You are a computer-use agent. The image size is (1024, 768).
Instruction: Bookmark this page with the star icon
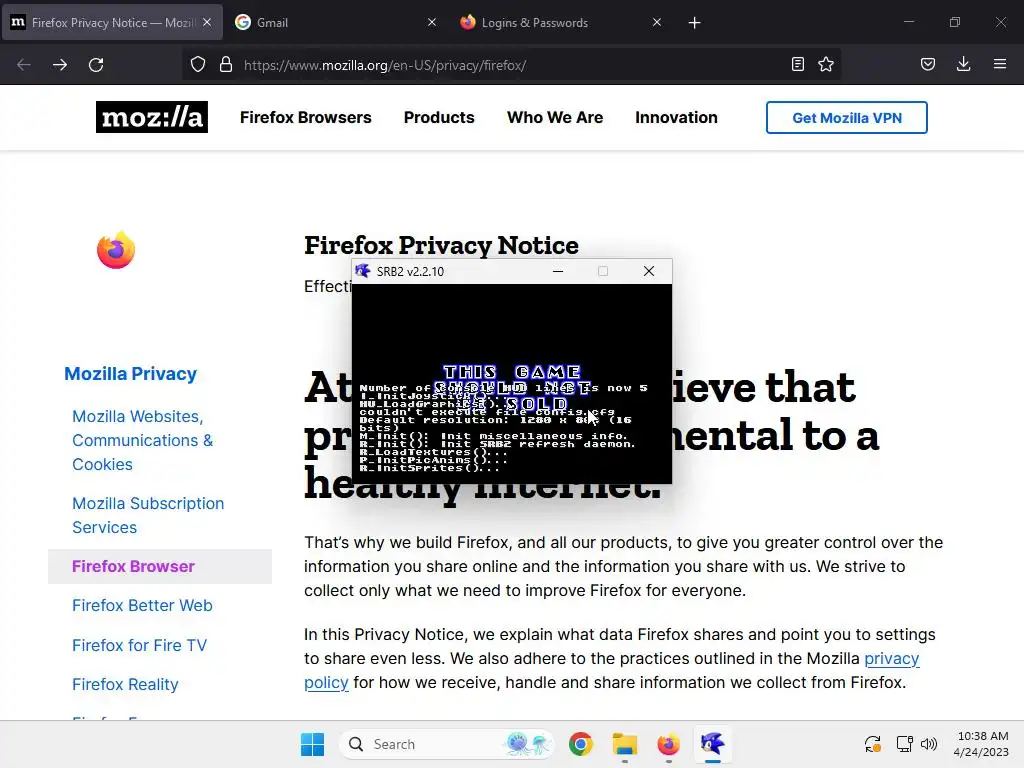coord(826,64)
